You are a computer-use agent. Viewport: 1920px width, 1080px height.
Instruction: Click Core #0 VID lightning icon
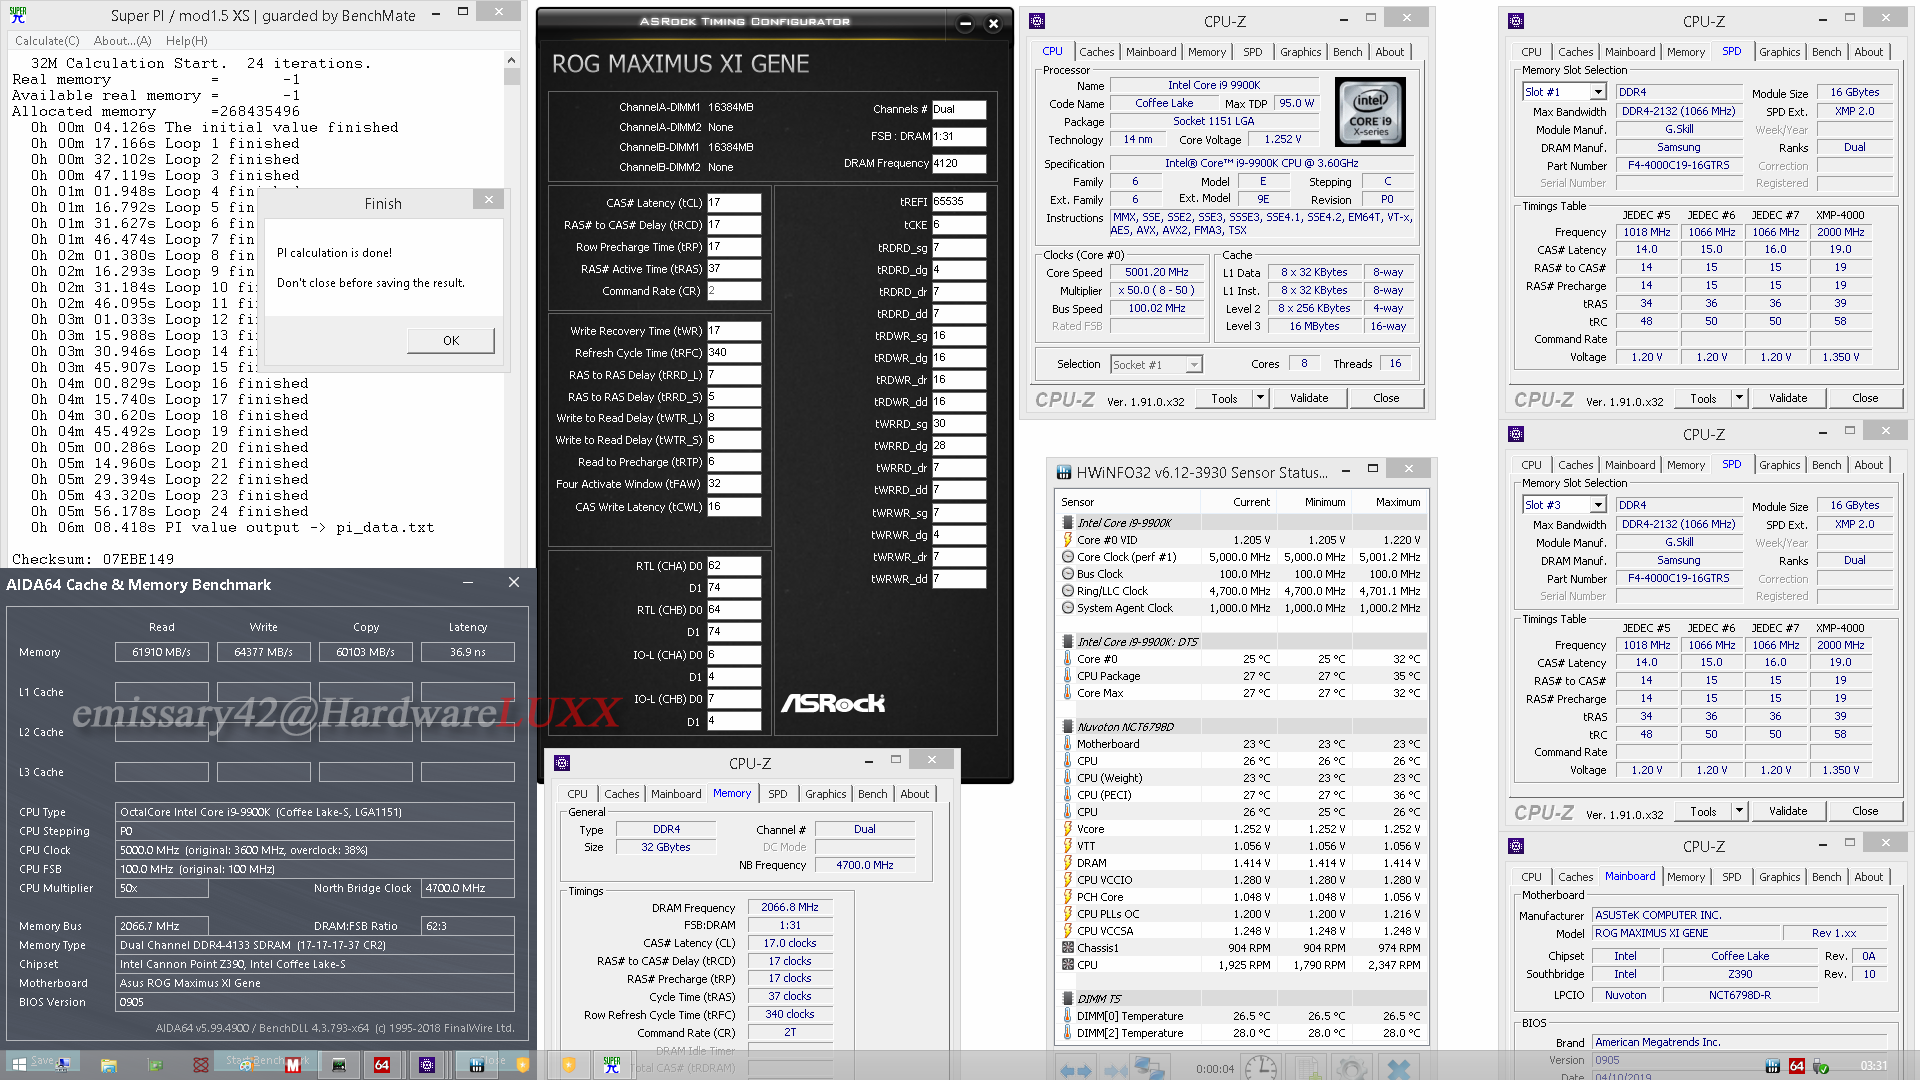pos(1067,540)
